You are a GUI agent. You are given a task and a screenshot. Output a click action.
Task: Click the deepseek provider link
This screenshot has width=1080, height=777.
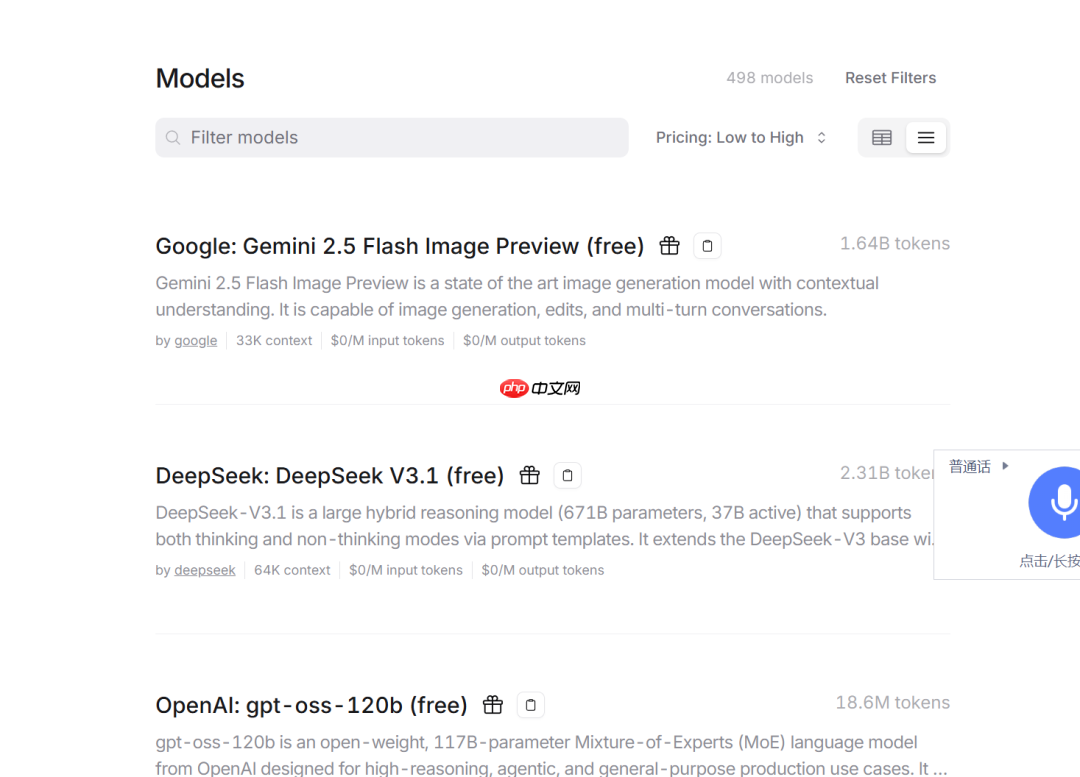[204, 570]
